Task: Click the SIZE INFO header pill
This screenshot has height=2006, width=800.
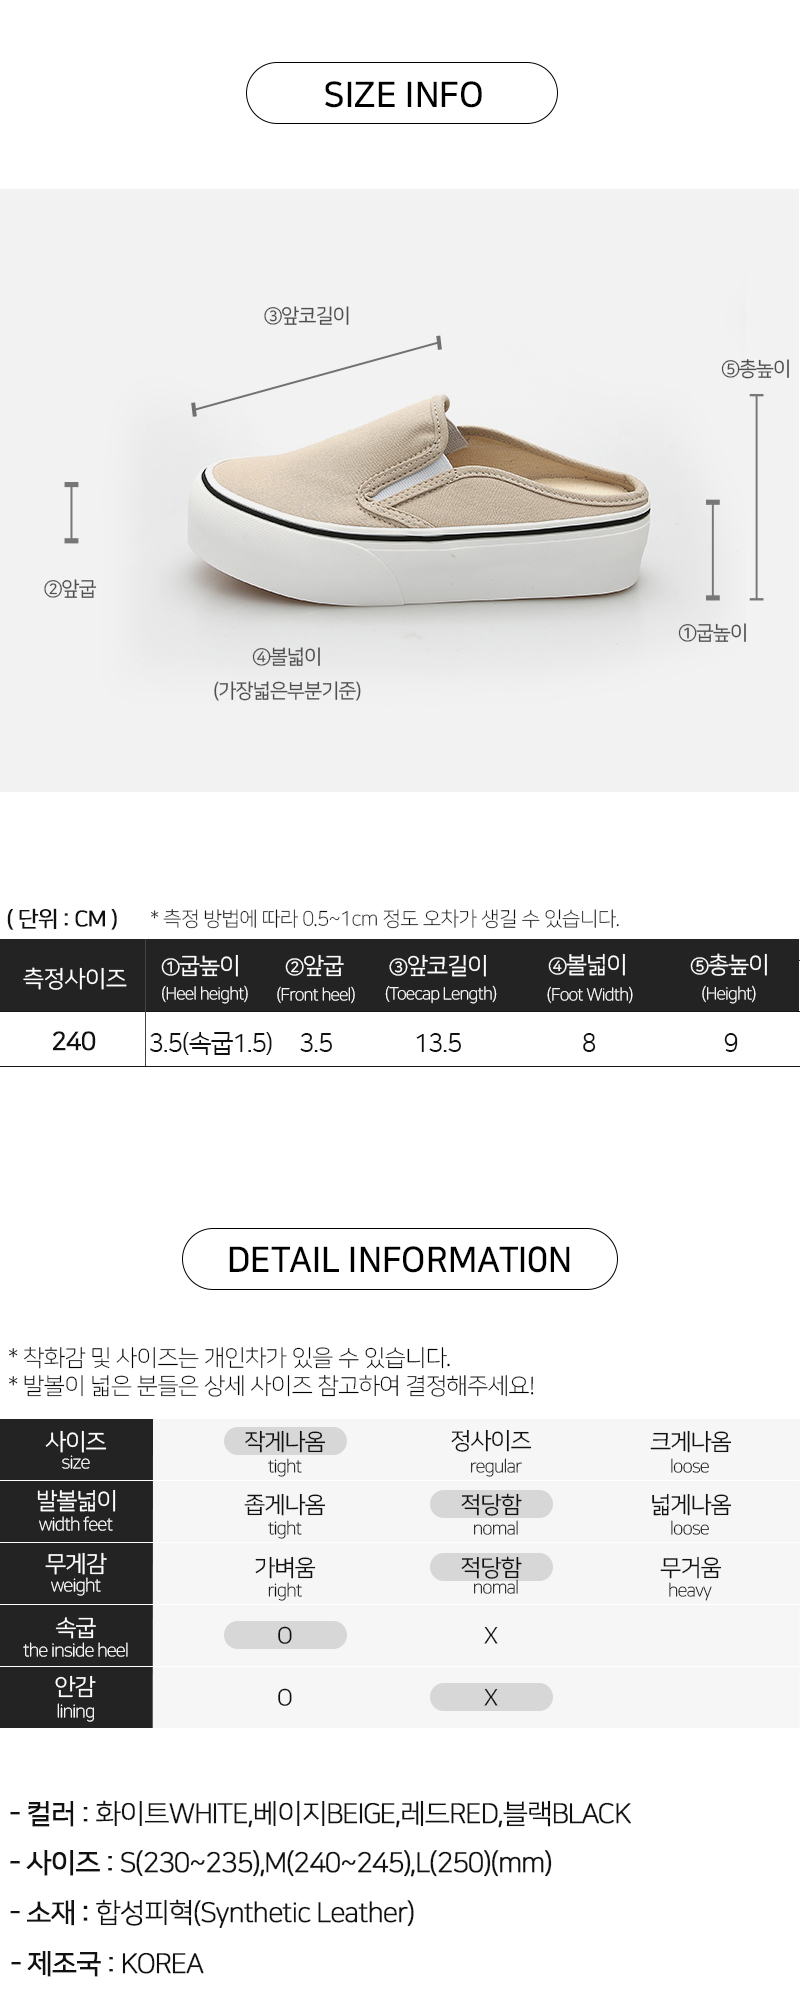Action: click(x=401, y=93)
